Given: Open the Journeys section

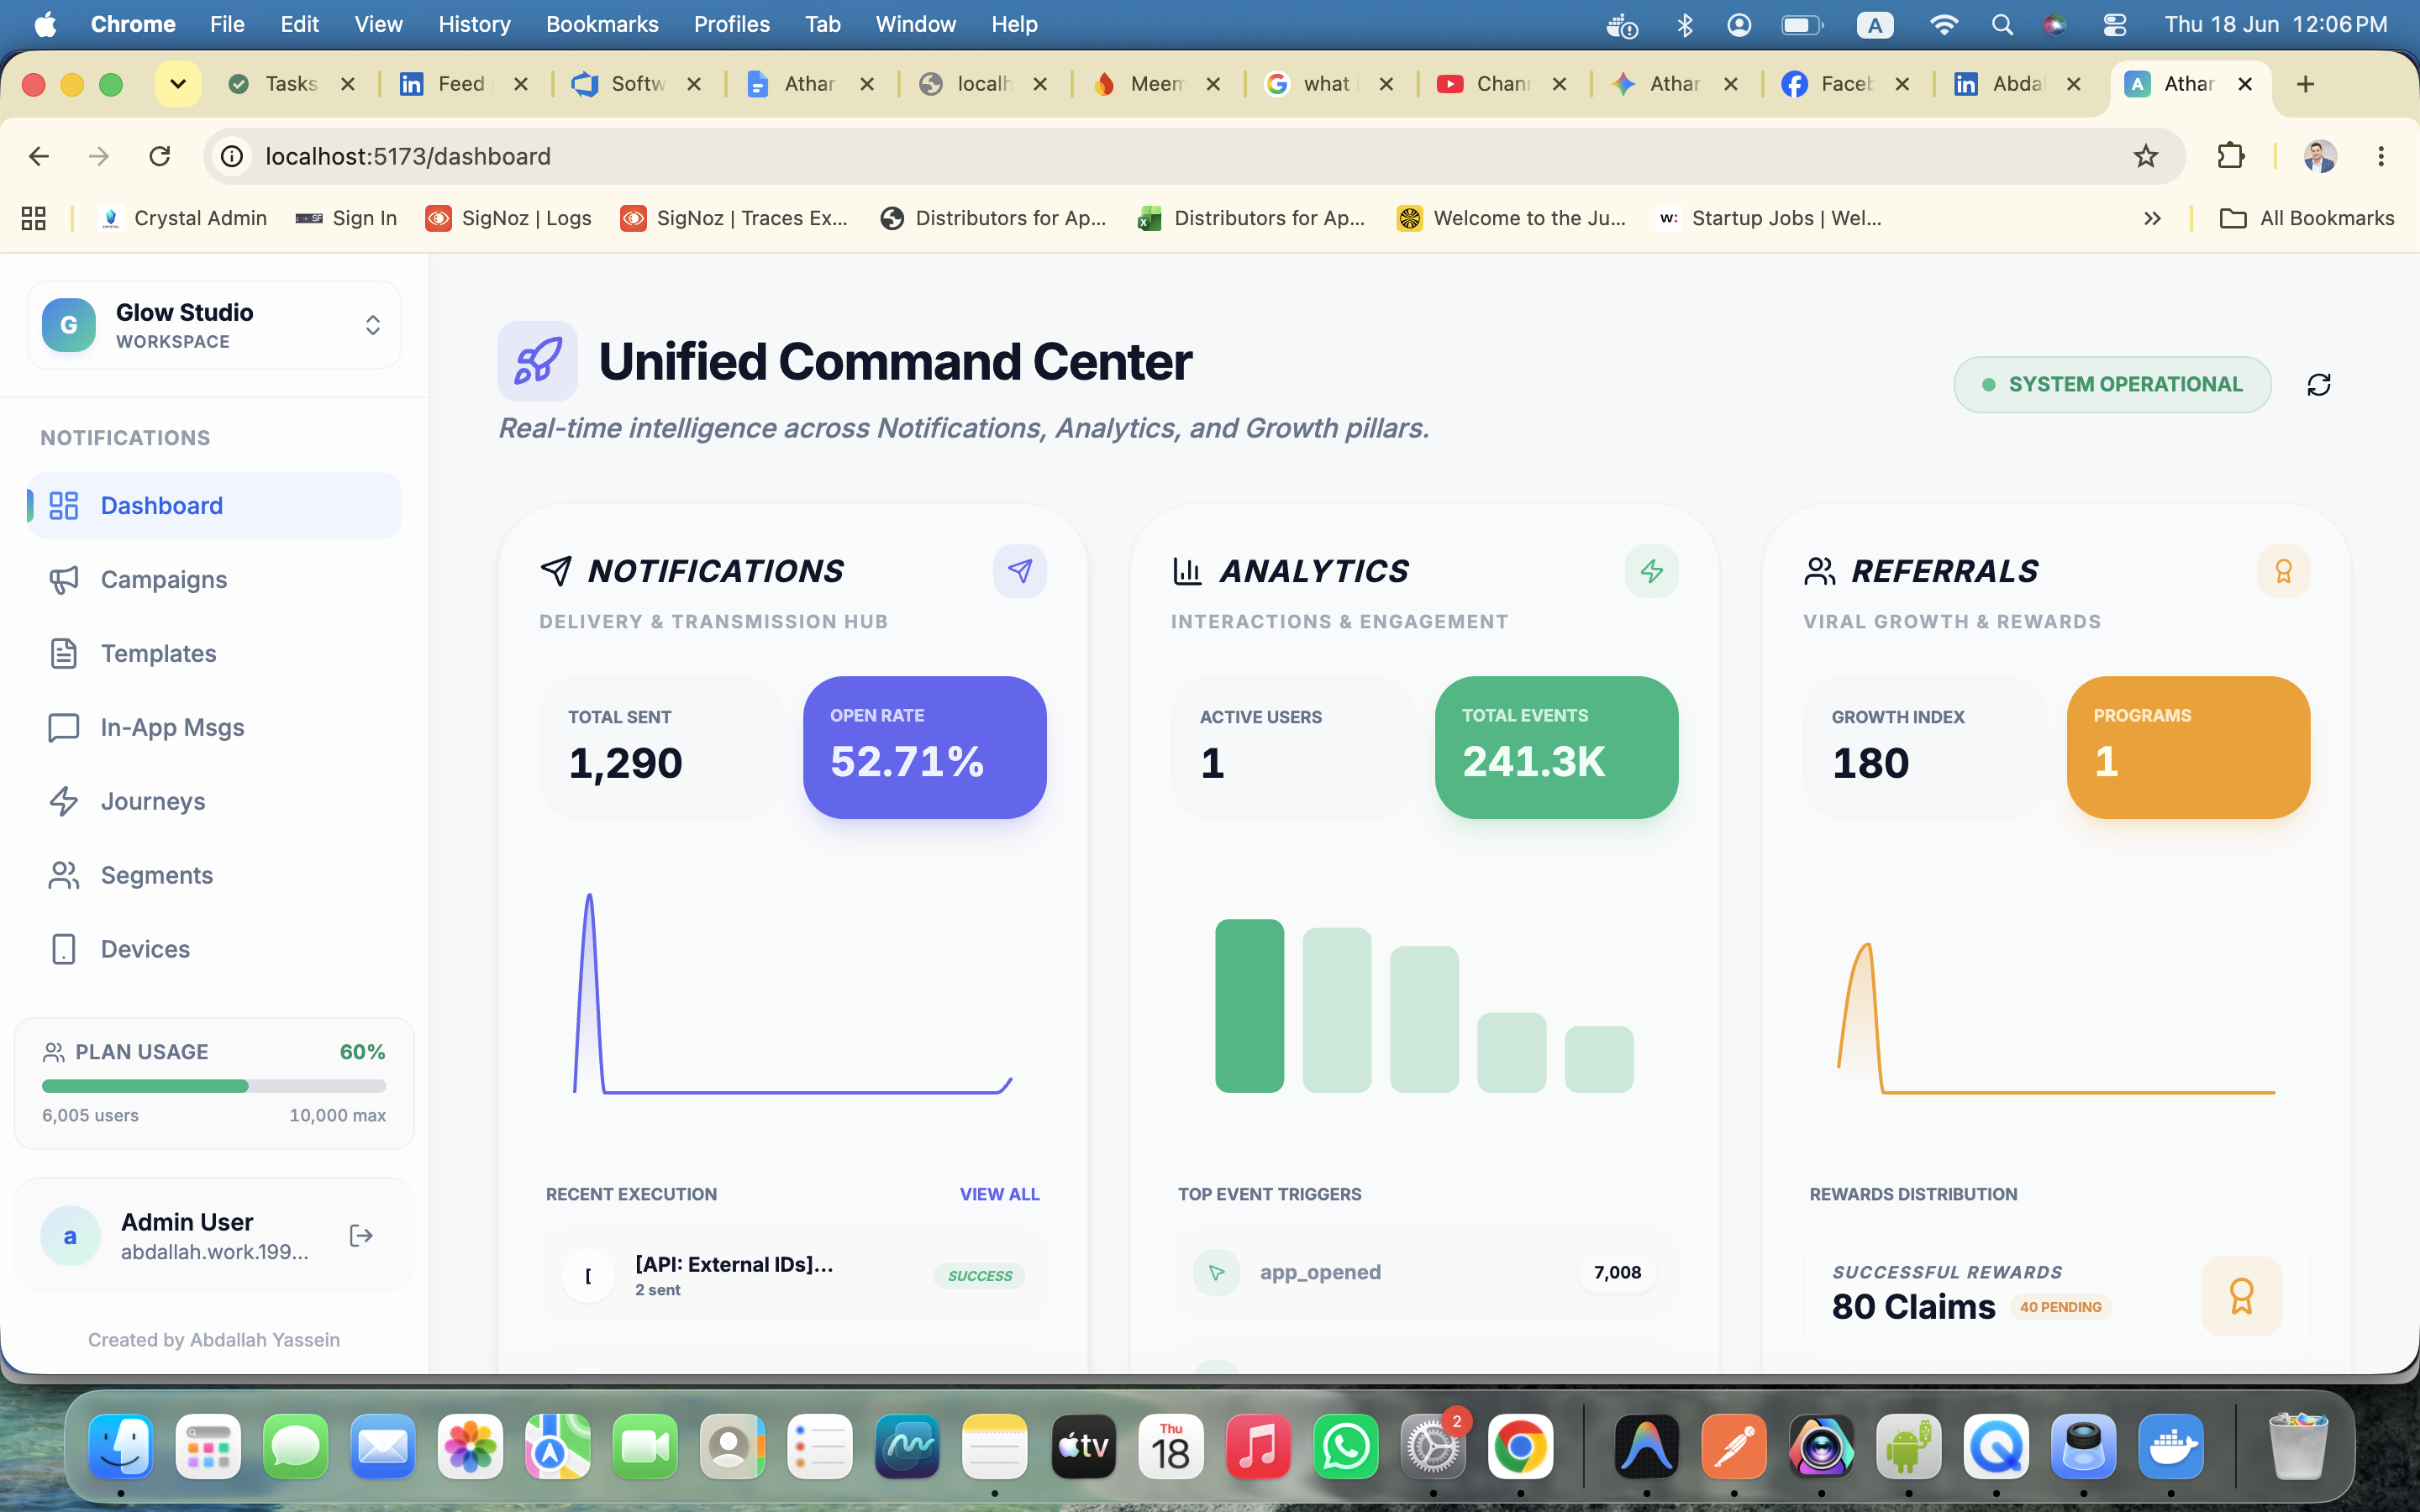Looking at the screenshot, I should 214,801.
